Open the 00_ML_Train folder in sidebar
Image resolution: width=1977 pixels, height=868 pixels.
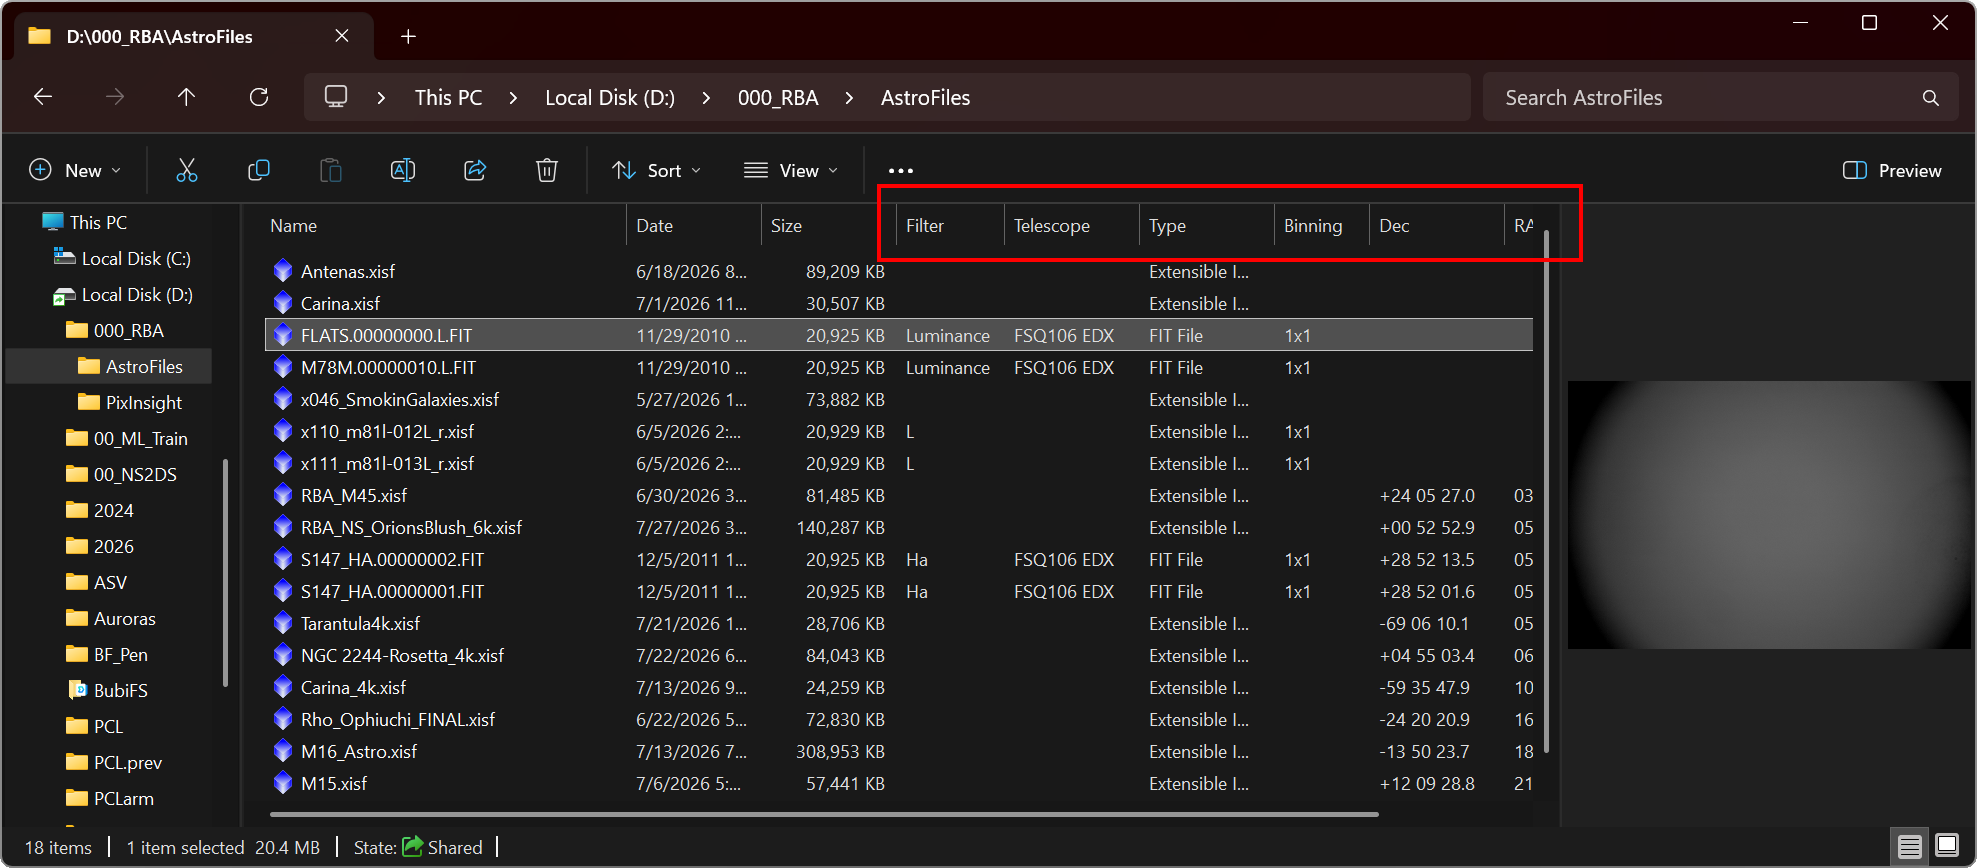click(x=140, y=438)
